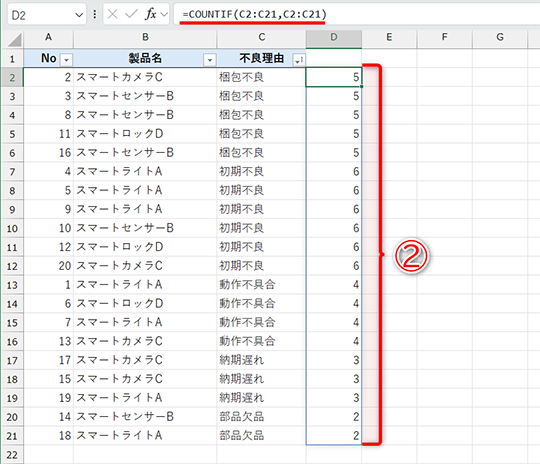Click count 6 in row 9
Viewport: 540px width, 464px height.
pyautogui.click(x=356, y=209)
